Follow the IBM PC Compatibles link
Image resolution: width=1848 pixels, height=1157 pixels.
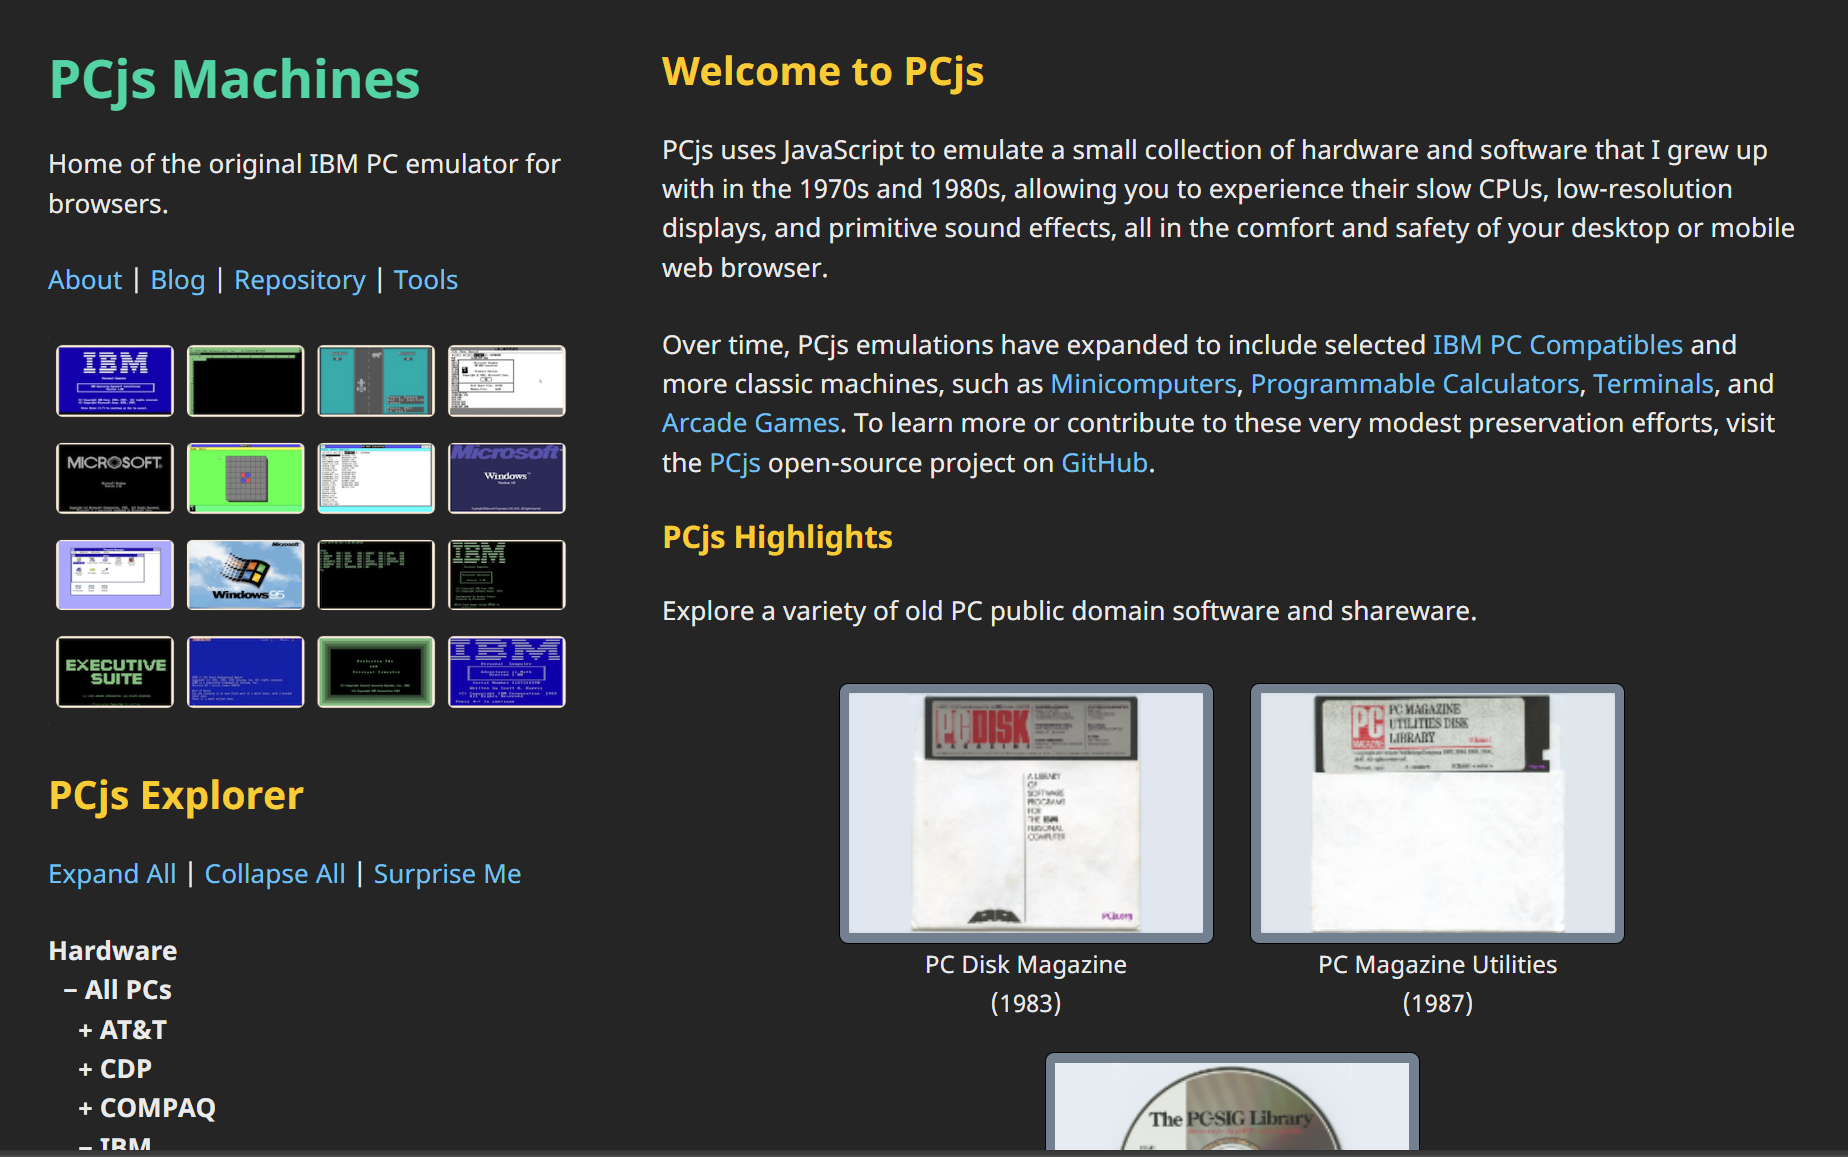coord(1558,345)
